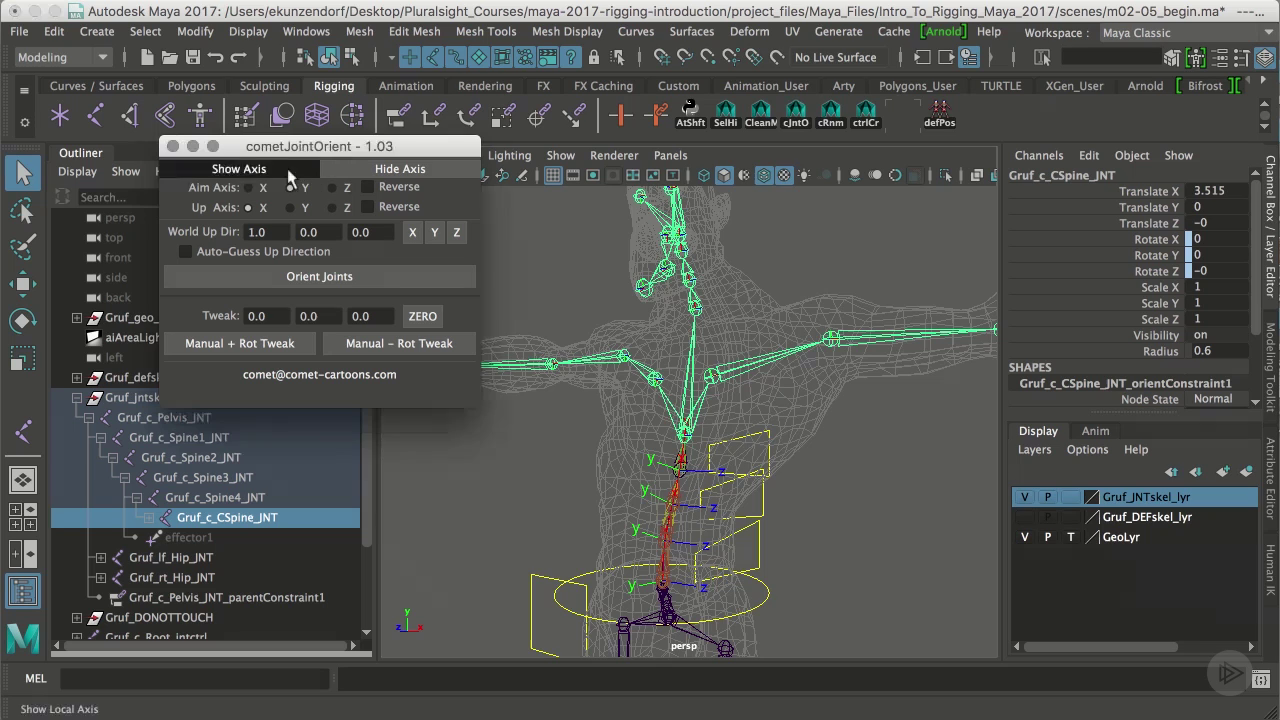Set Up Axis to Z
Screen dimensions: 1280x720
pyautogui.click(x=332, y=208)
